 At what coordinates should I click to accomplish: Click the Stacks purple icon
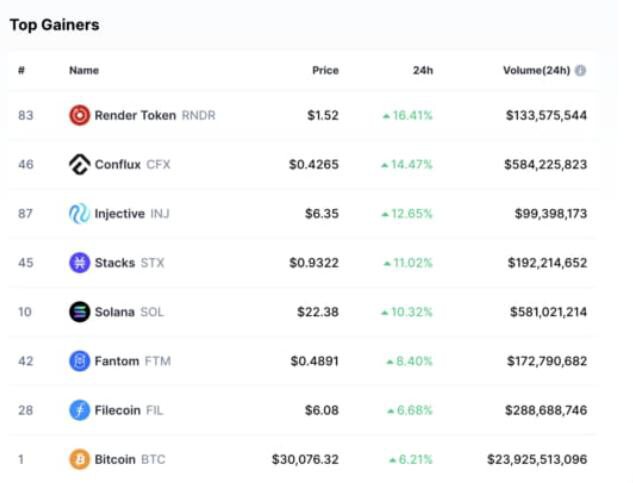(79, 263)
